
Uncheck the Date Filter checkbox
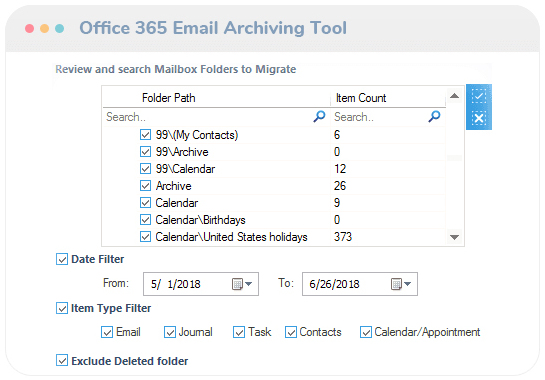click(x=62, y=259)
